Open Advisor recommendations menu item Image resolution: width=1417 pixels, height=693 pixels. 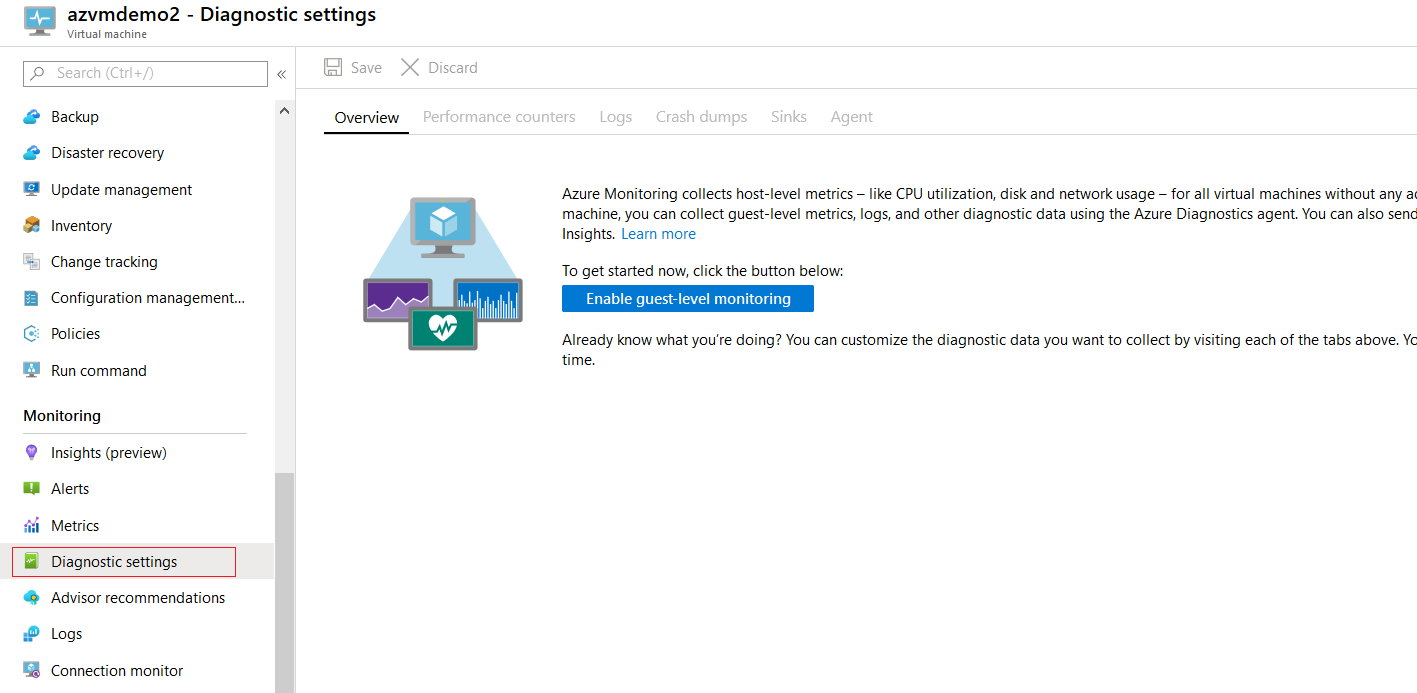point(138,598)
